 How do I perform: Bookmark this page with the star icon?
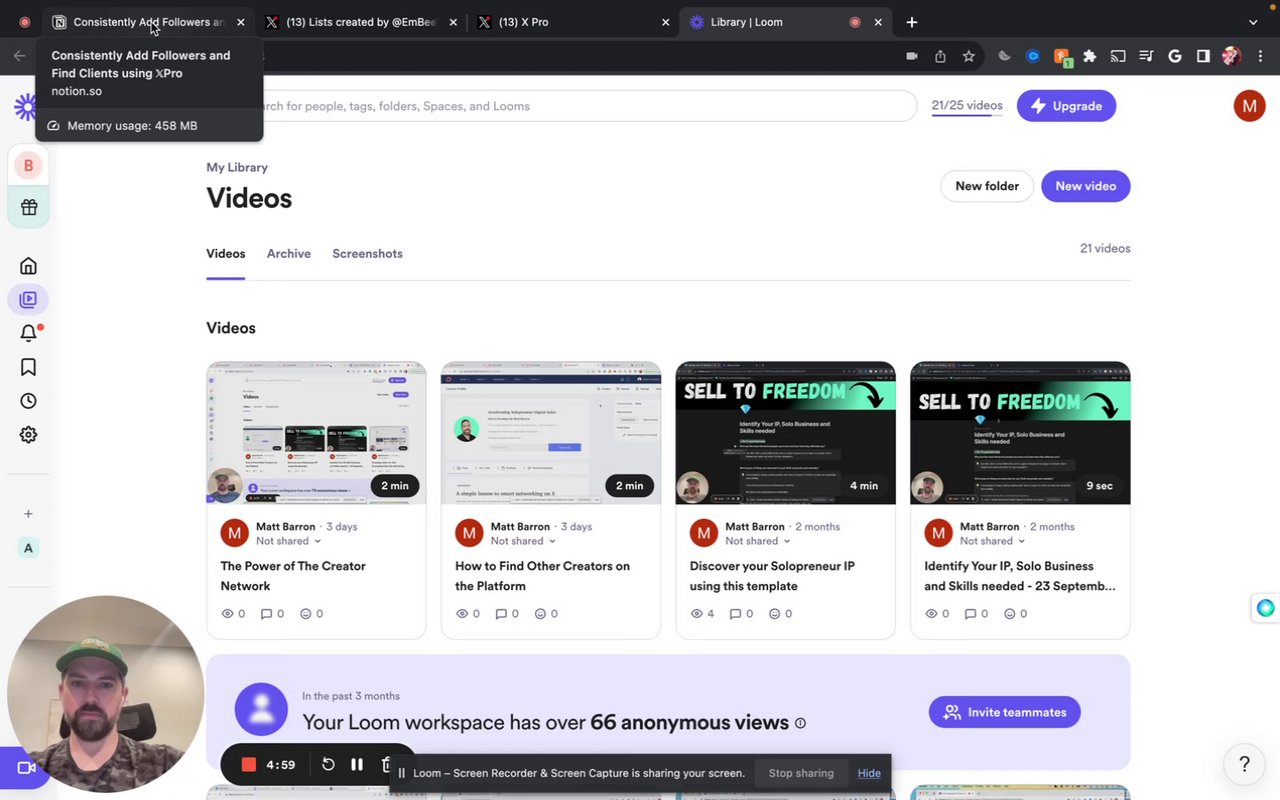[x=968, y=56]
